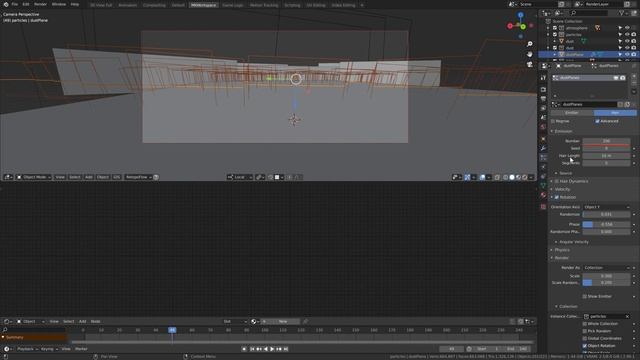Viewport: 640px width, 360px height.
Task: Toggle camera view icon in the viewport
Action: pos(530,64)
